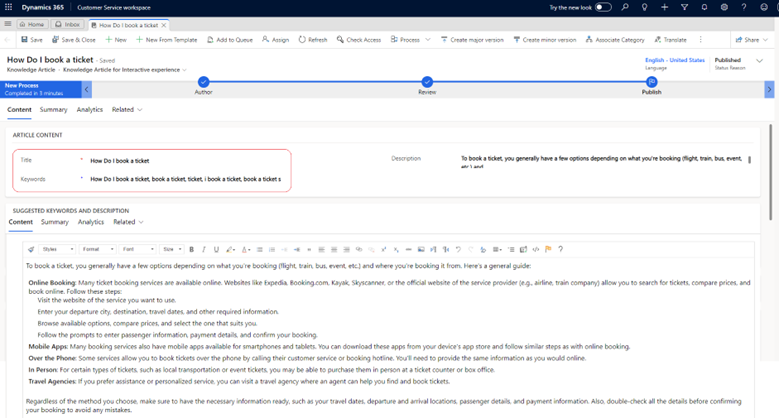The image size is (779, 418).
Task: Align text left in the editor
Action: (321, 250)
